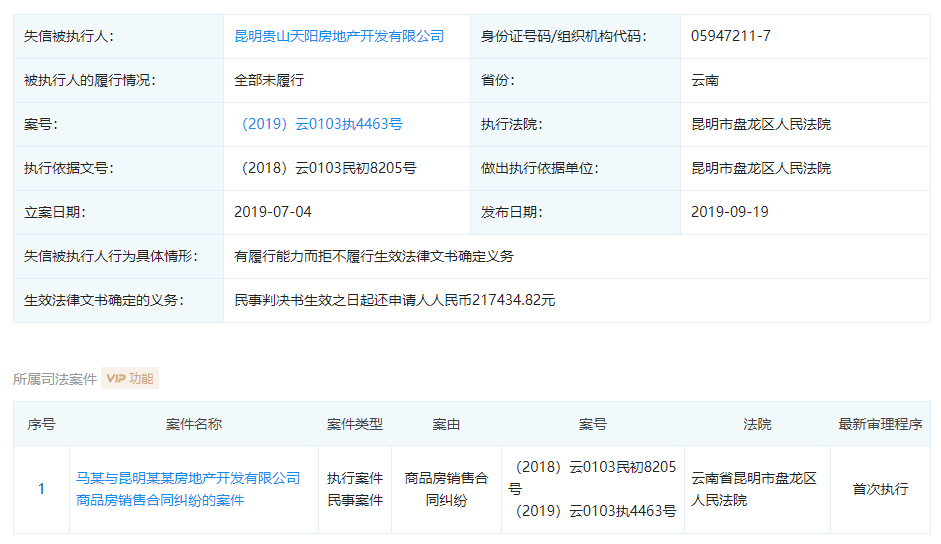Click the 最新审理程序 column header

coord(880,424)
